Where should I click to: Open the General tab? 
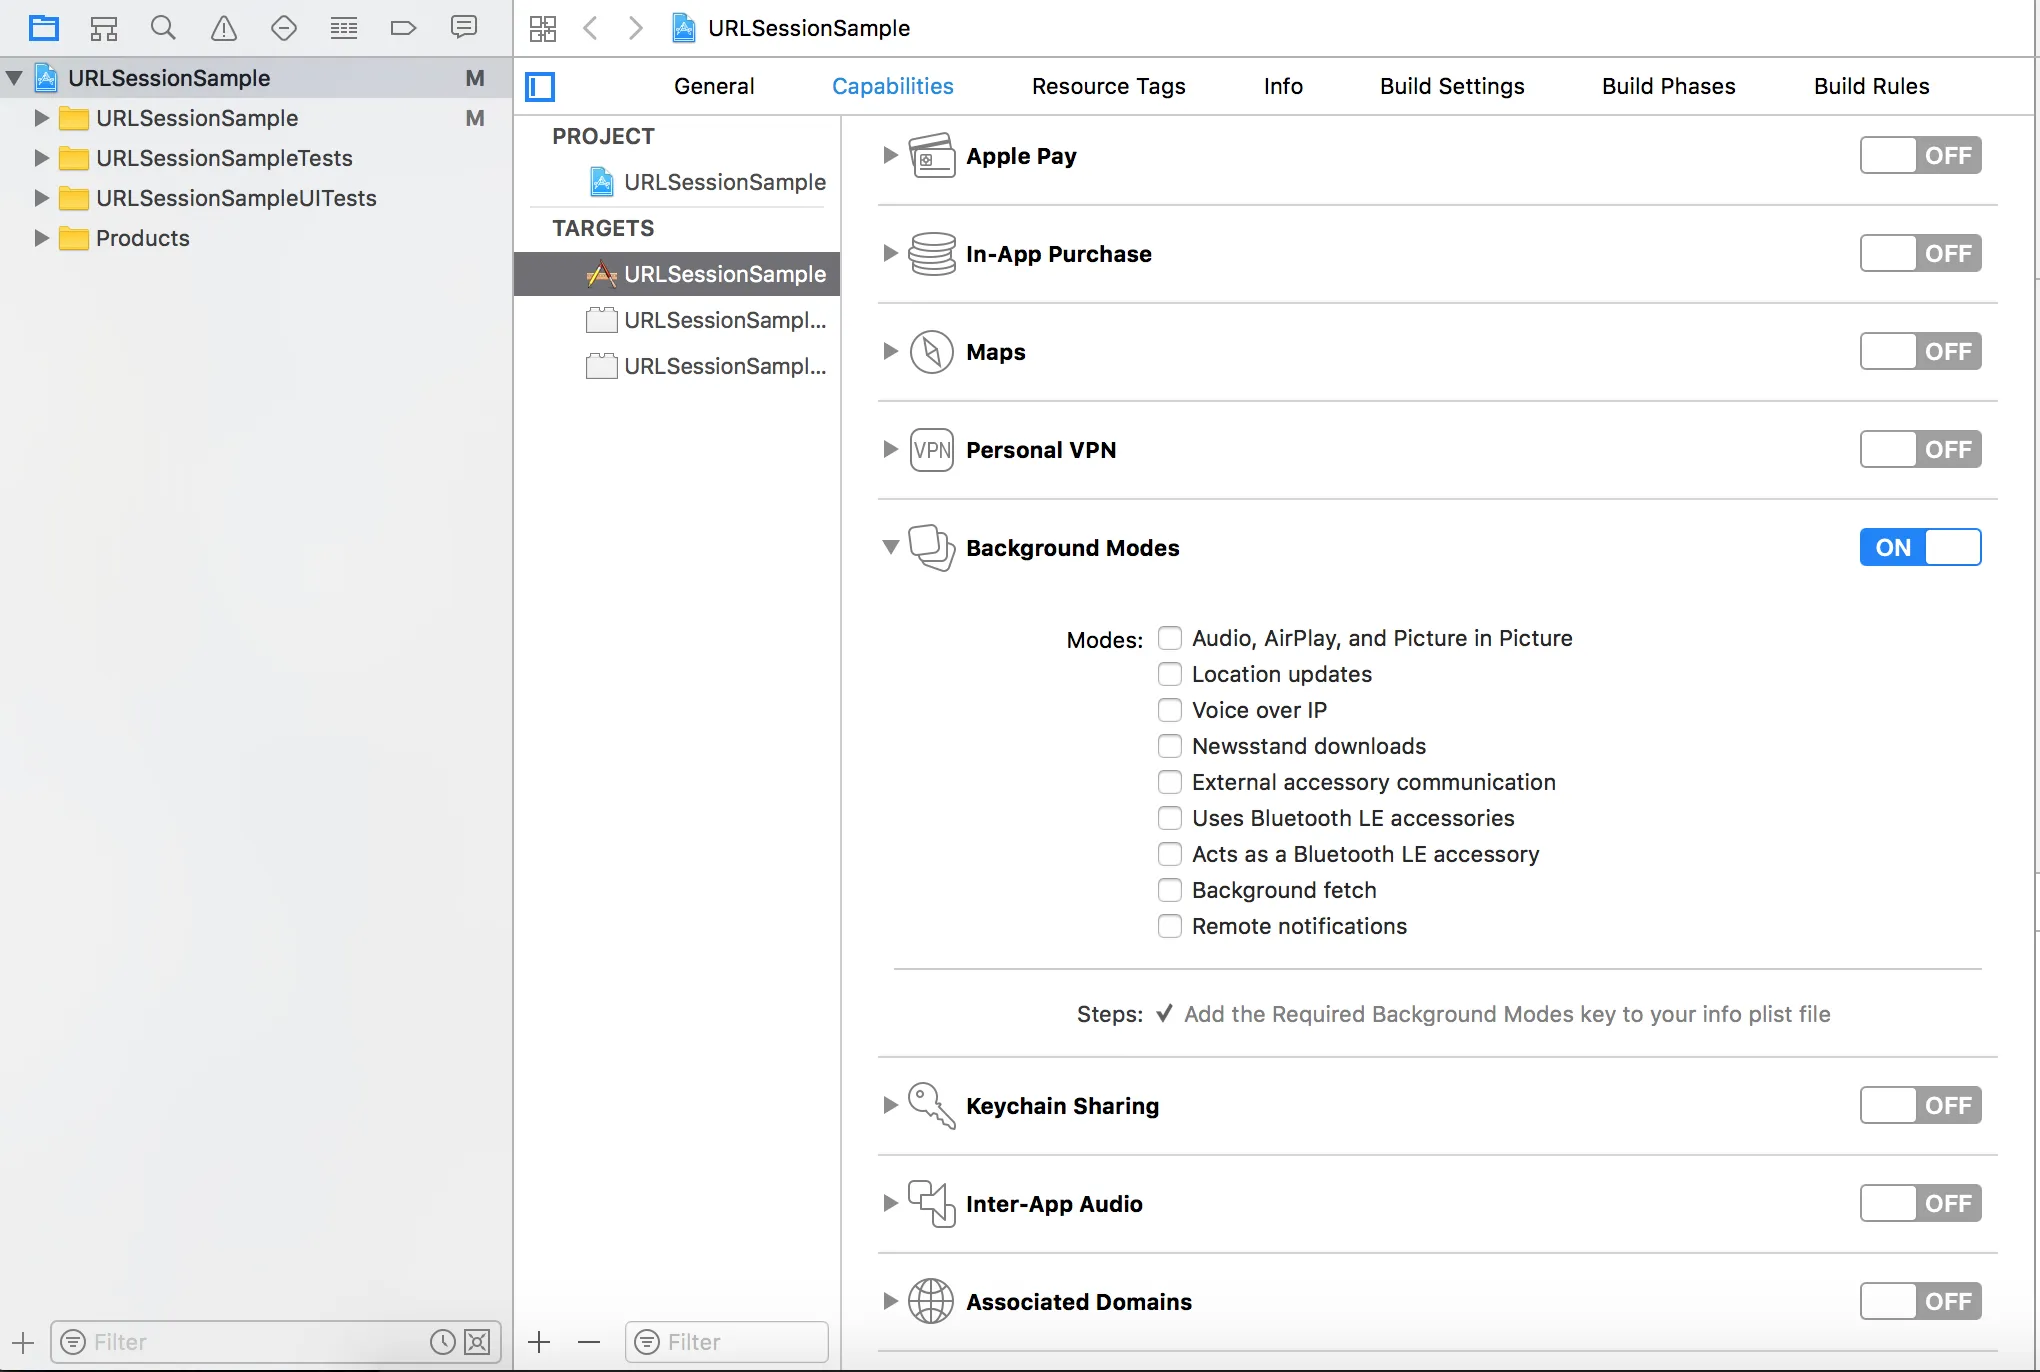pos(713,86)
